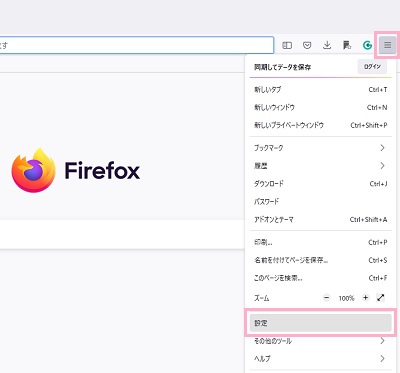Open the Downloads toolbar icon
The height and width of the screenshot is (373, 400).
(x=327, y=45)
